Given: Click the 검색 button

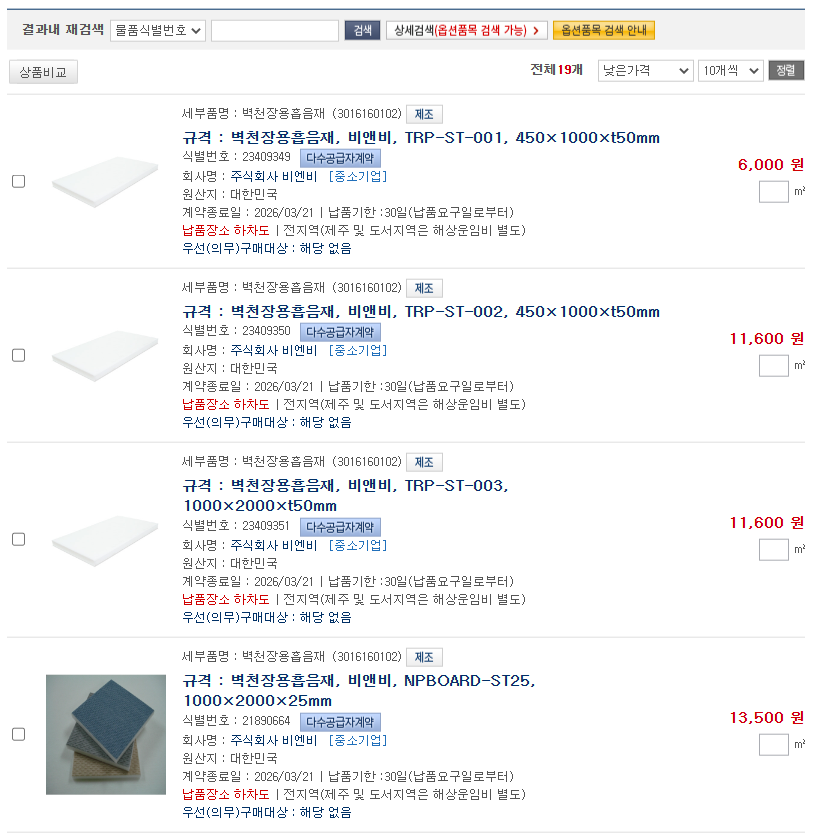Looking at the screenshot, I should coord(362,30).
